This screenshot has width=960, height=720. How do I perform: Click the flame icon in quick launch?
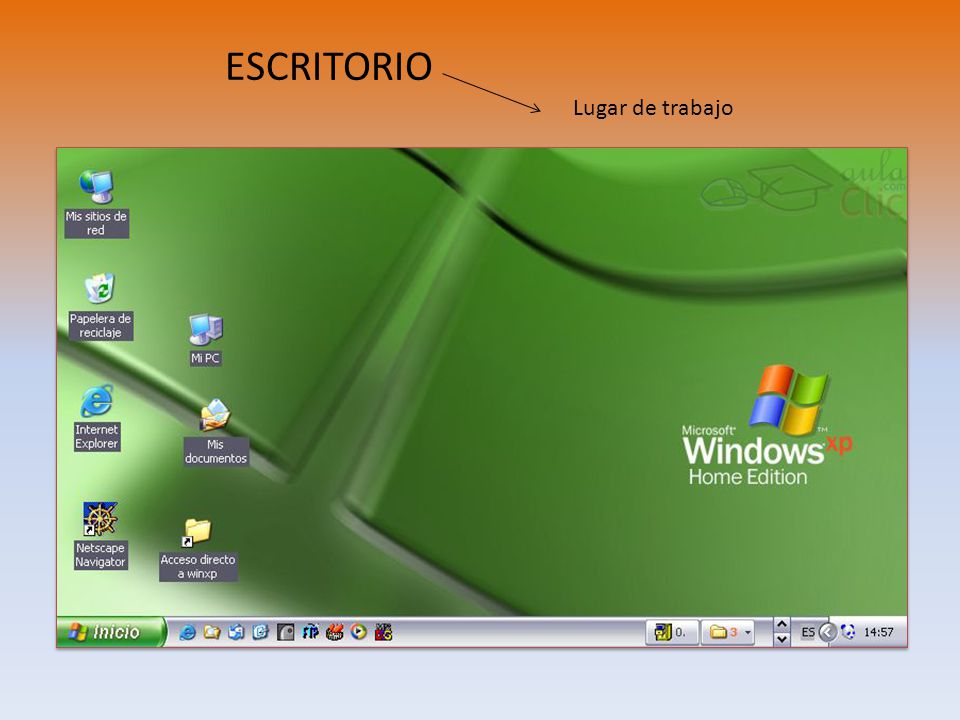point(334,632)
